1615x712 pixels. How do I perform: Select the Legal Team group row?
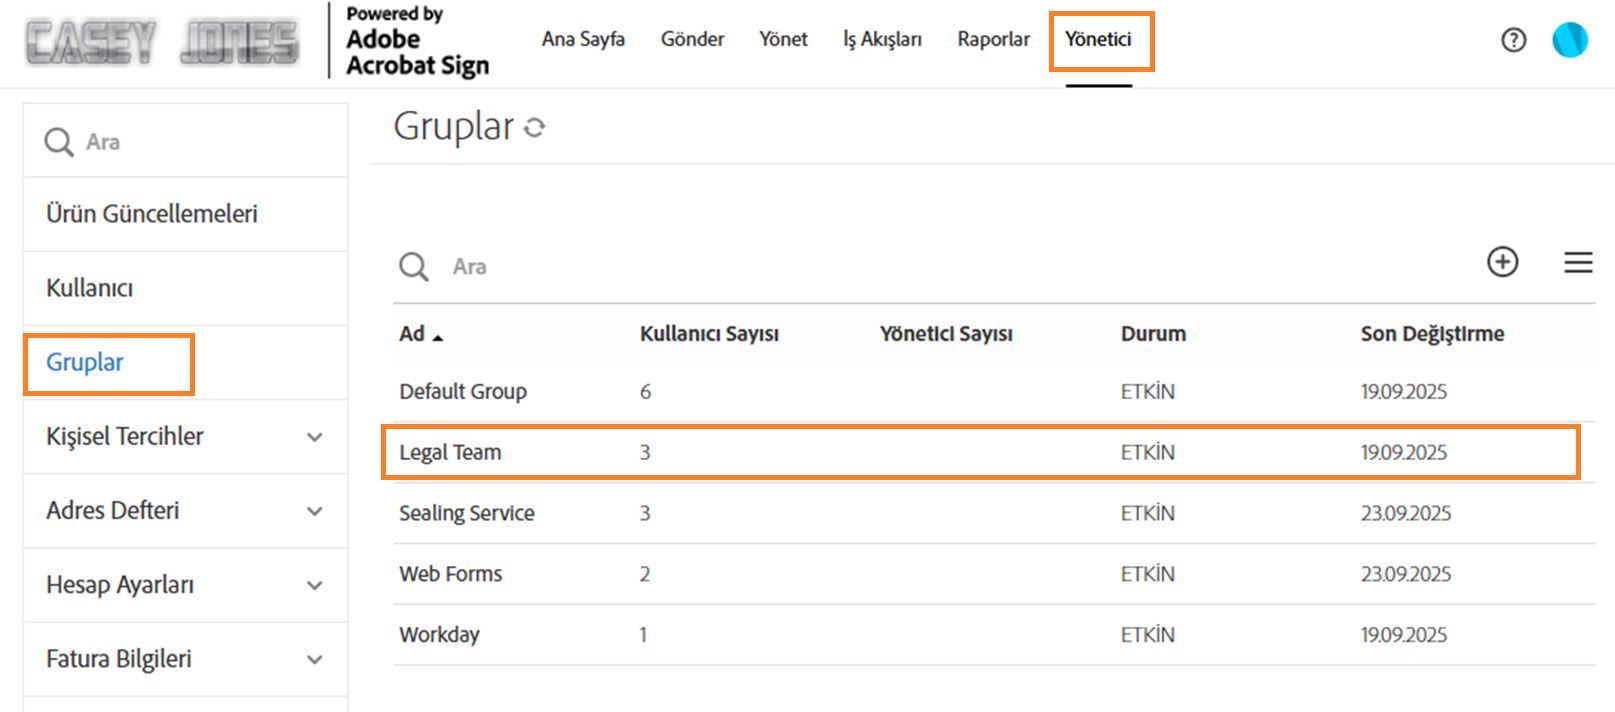pyautogui.click(x=450, y=453)
